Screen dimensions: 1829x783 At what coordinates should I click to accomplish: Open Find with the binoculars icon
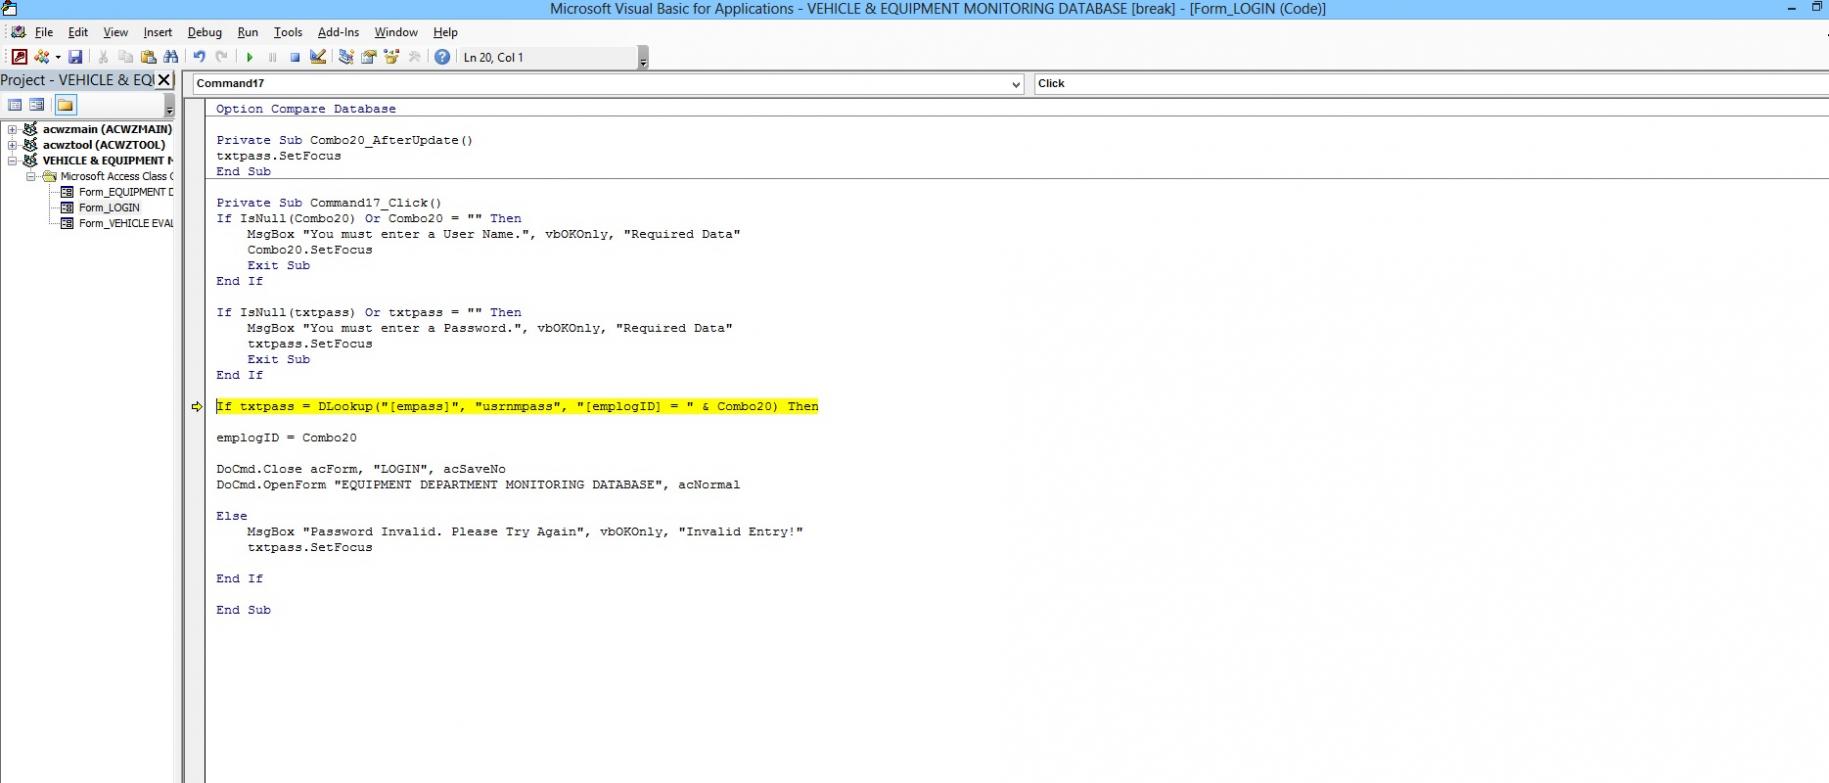[x=171, y=57]
